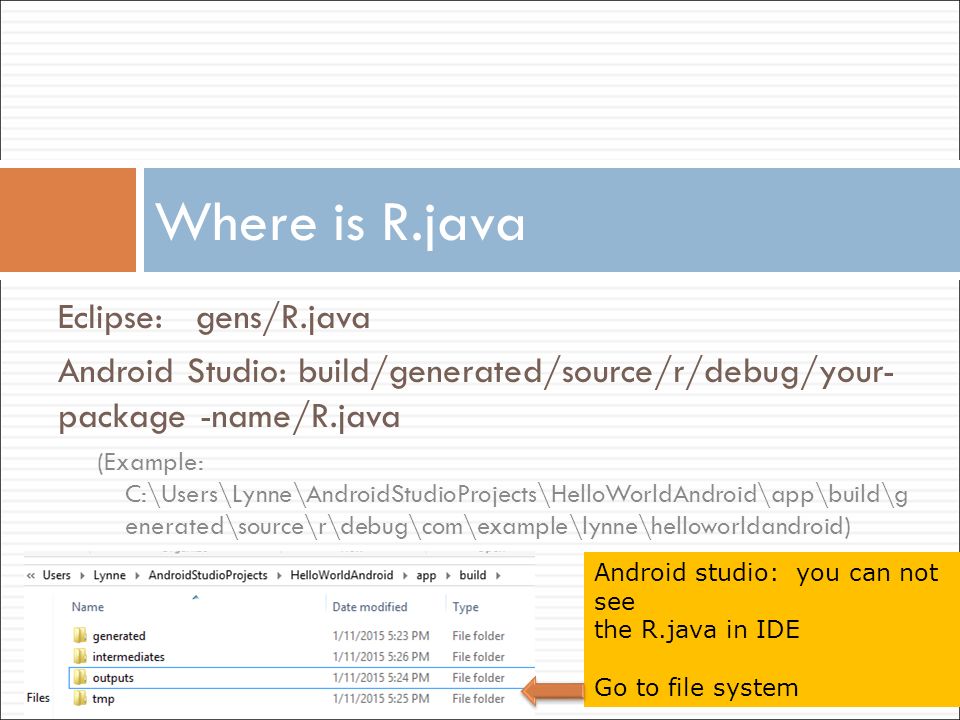Select the generated folder name

[x=119, y=636]
